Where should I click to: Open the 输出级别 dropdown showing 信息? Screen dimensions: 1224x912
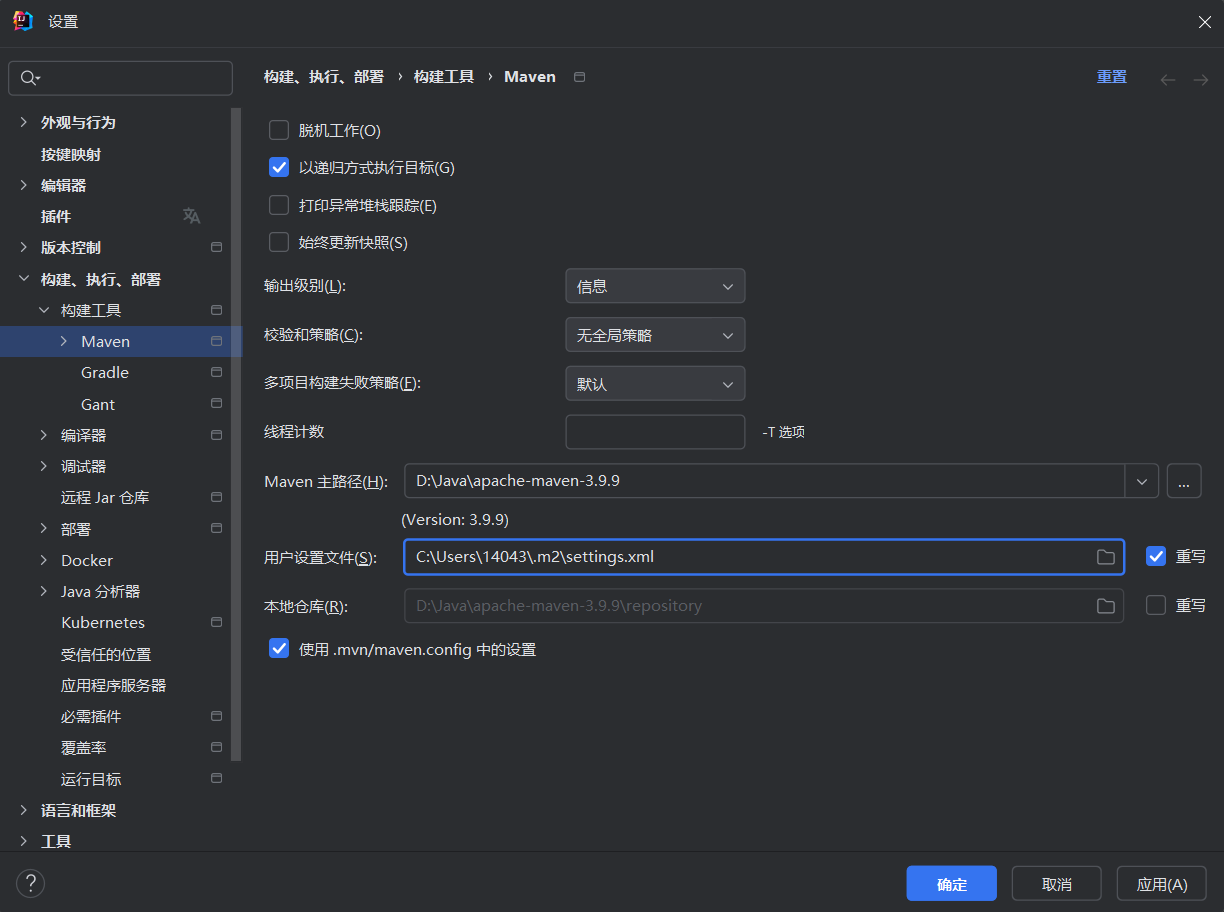coord(655,286)
